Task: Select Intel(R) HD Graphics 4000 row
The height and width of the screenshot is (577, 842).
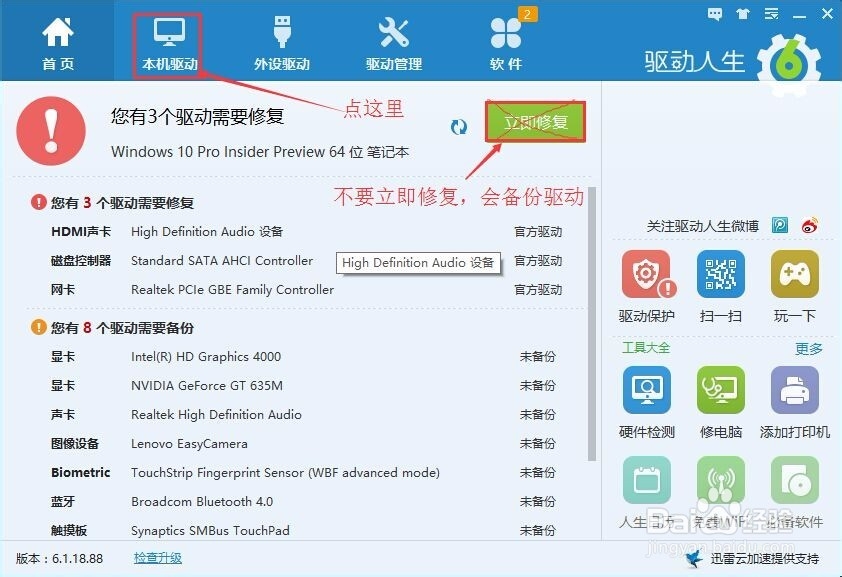Action: coord(303,357)
